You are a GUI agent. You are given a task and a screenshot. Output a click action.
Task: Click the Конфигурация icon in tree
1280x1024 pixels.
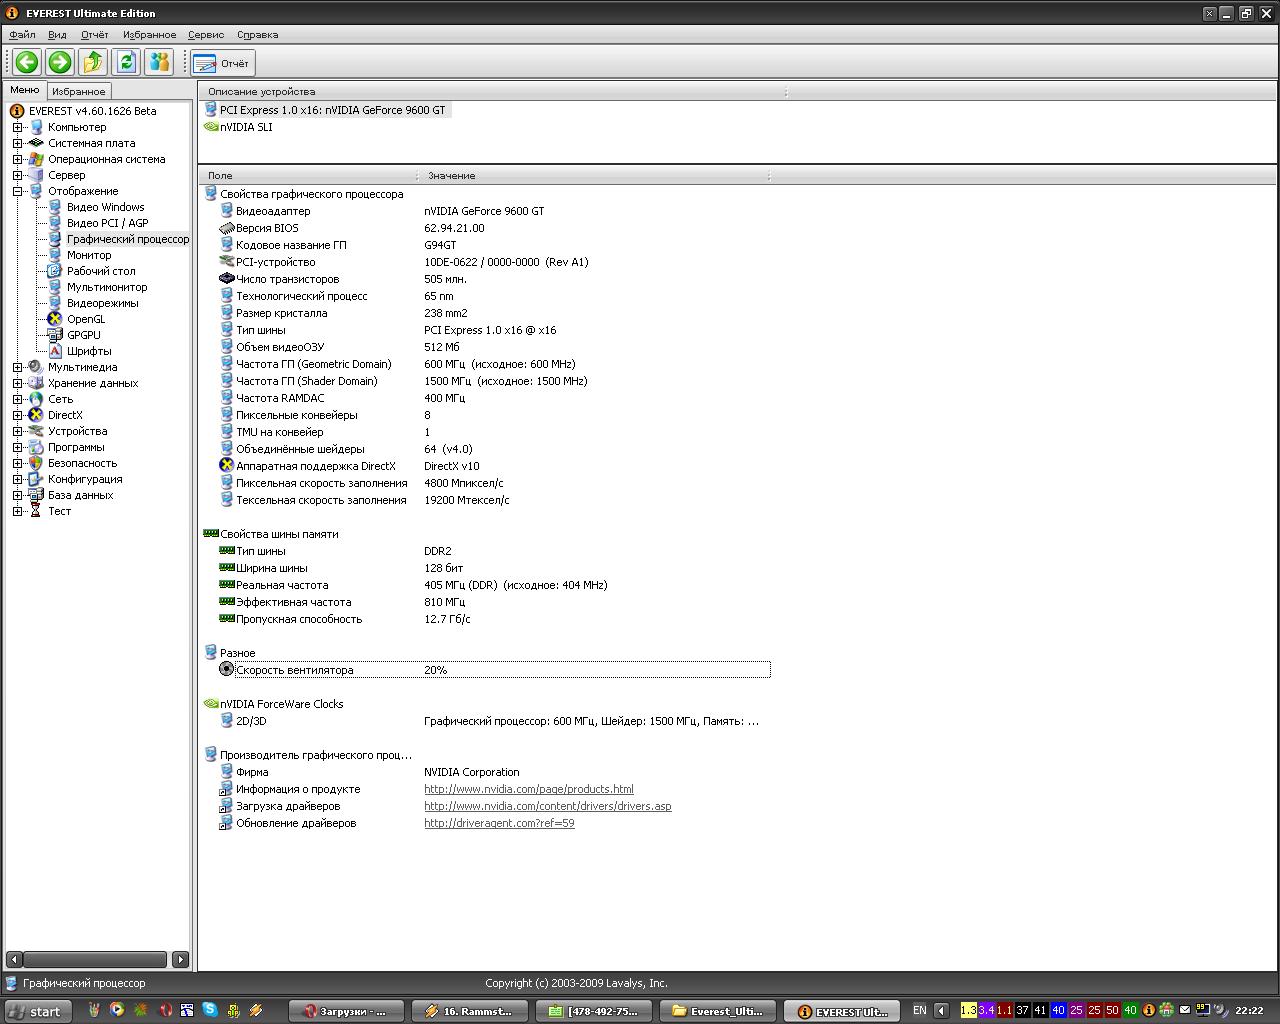pos(36,479)
